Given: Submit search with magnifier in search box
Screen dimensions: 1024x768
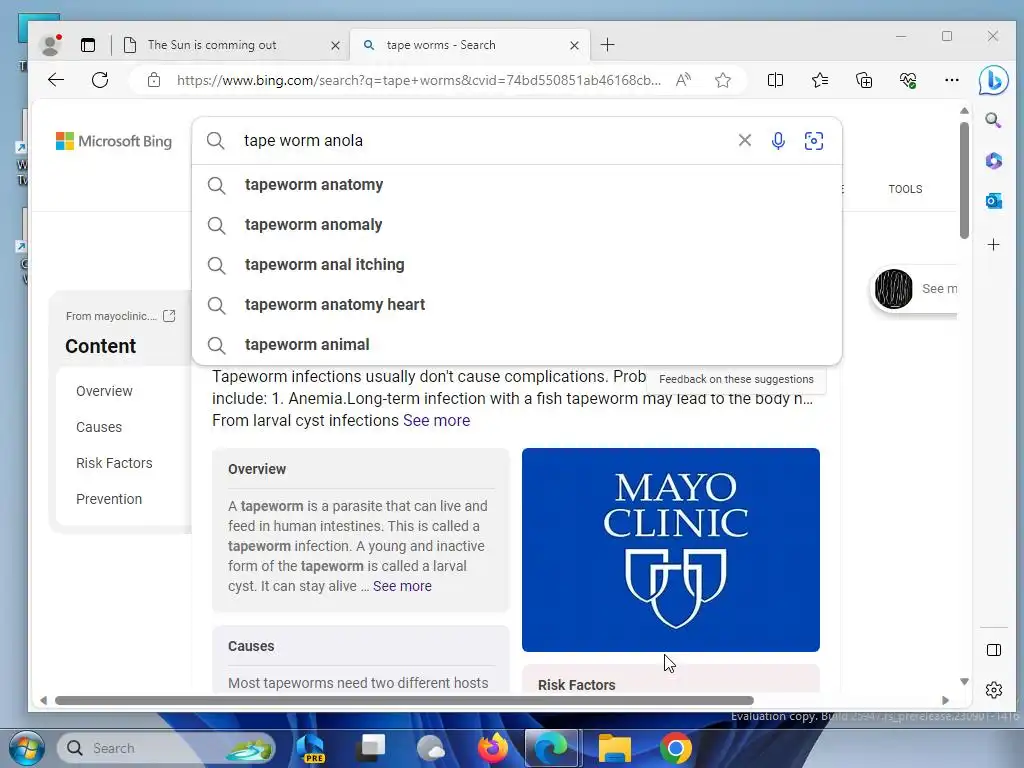Looking at the screenshot, I should coord(216,140).
